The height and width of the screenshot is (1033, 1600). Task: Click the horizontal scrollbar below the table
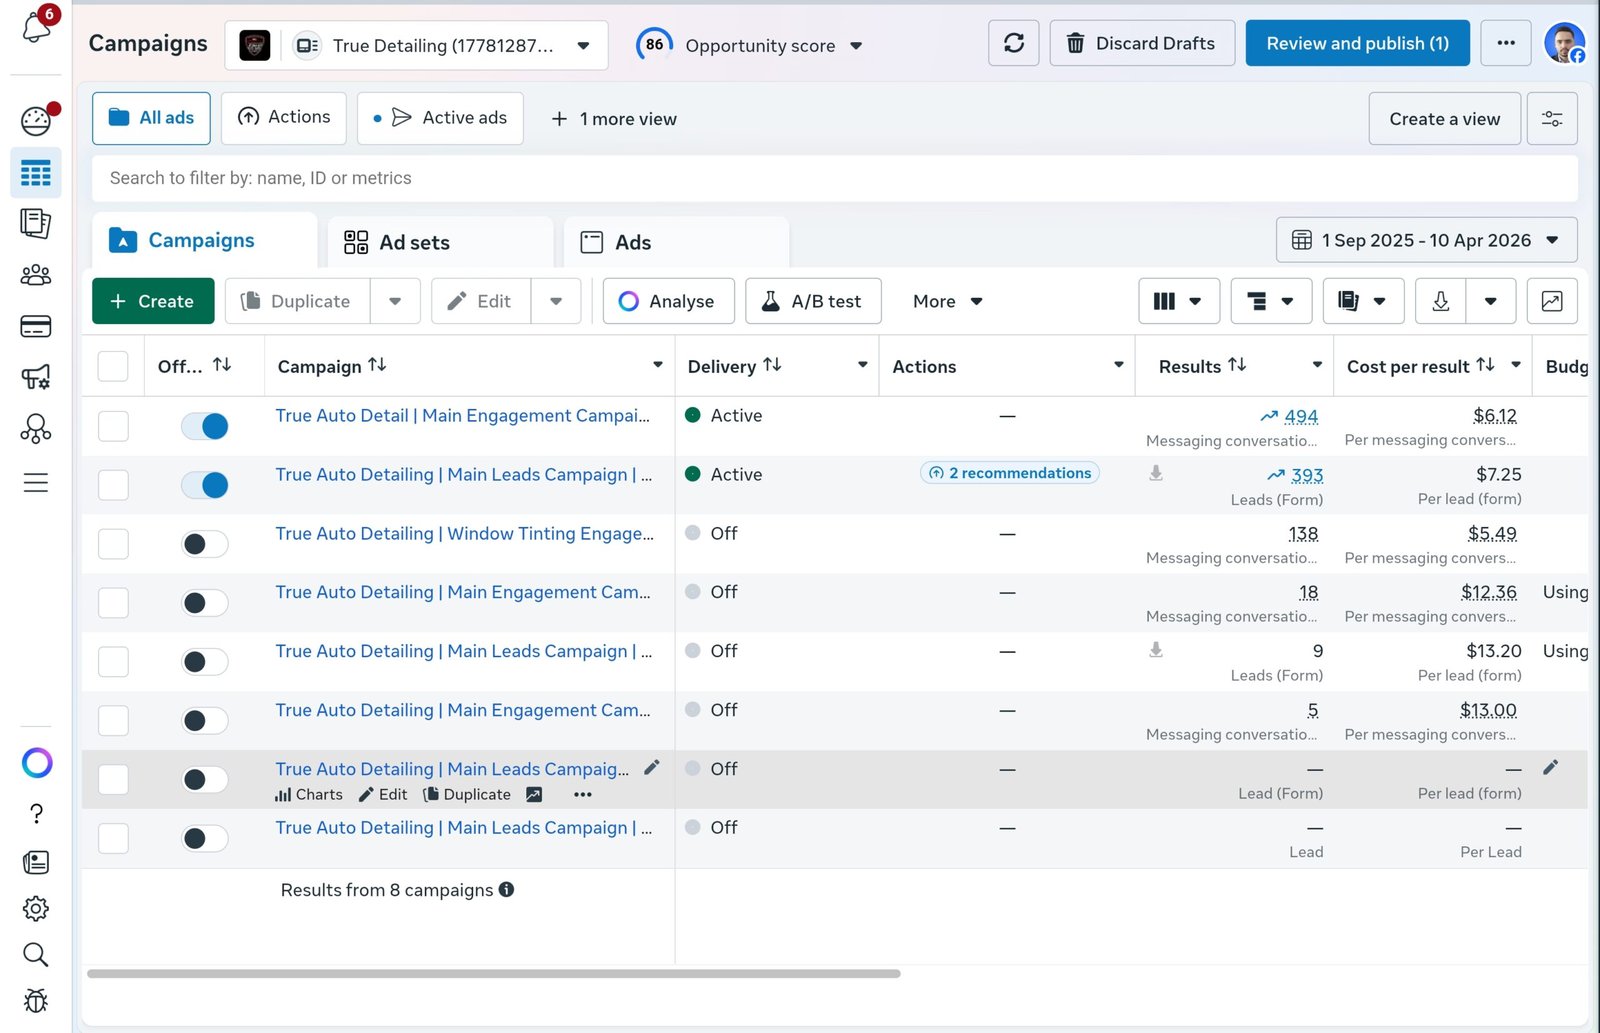click(494, 973)
